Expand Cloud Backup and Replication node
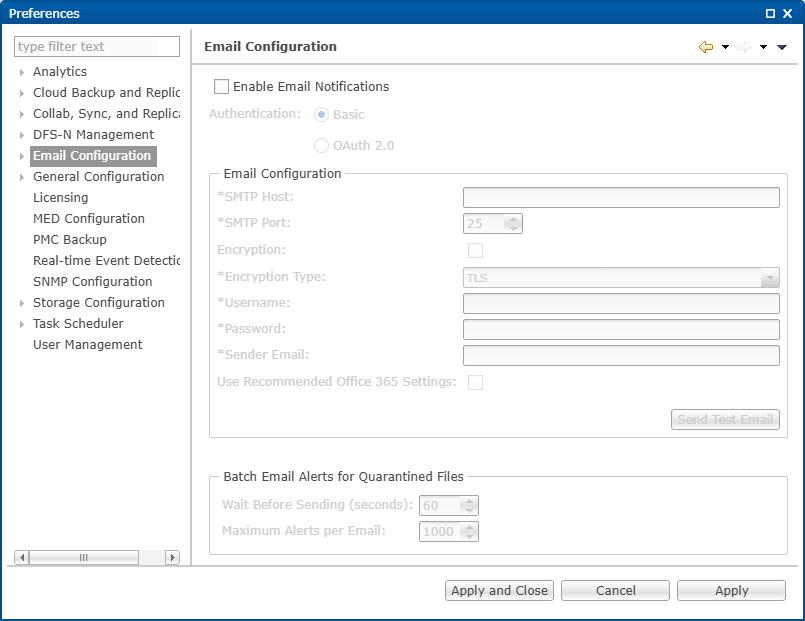 (22, 93)
